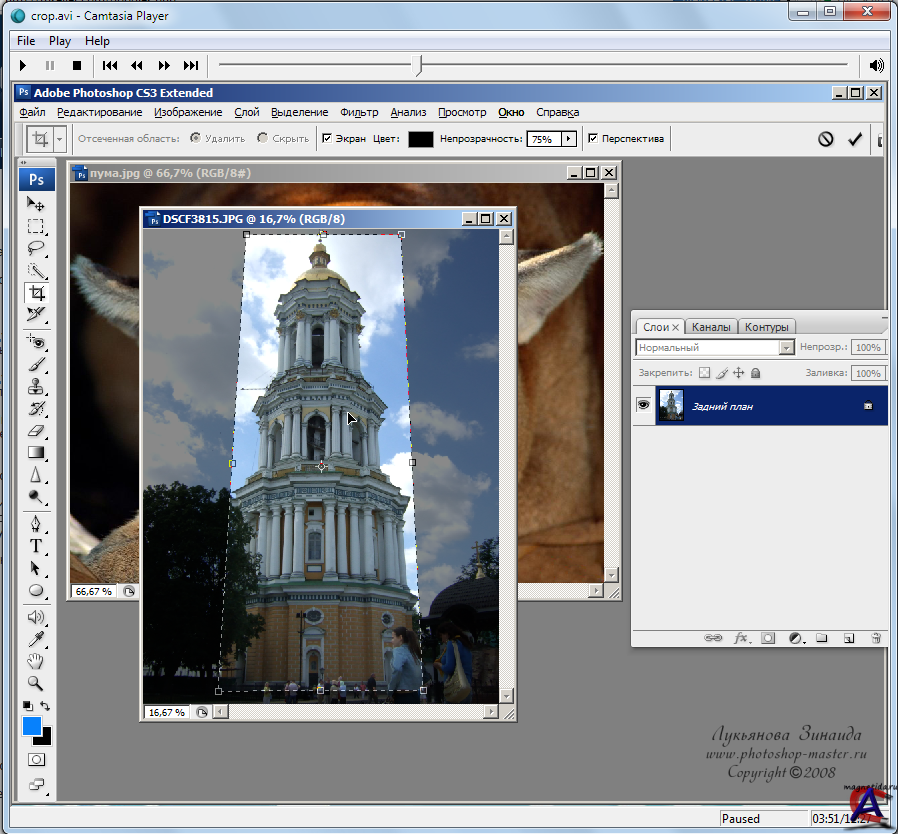Click the delete layer trash icon
898x834 pixels.
click(x=876, y=637)
